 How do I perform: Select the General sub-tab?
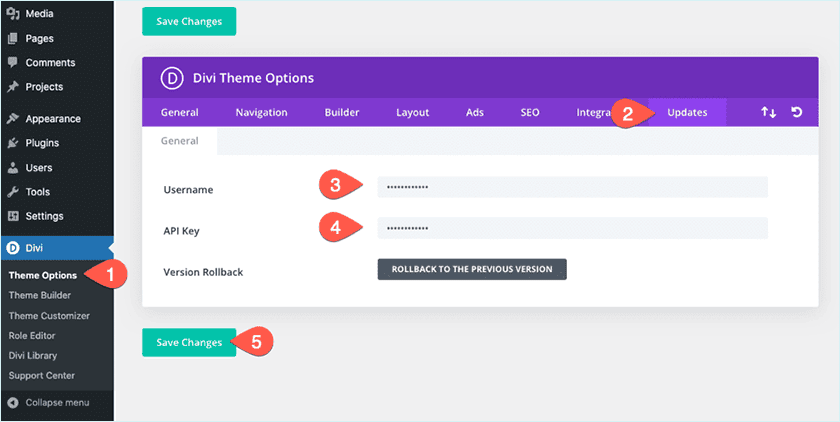(x=180, y=141)
